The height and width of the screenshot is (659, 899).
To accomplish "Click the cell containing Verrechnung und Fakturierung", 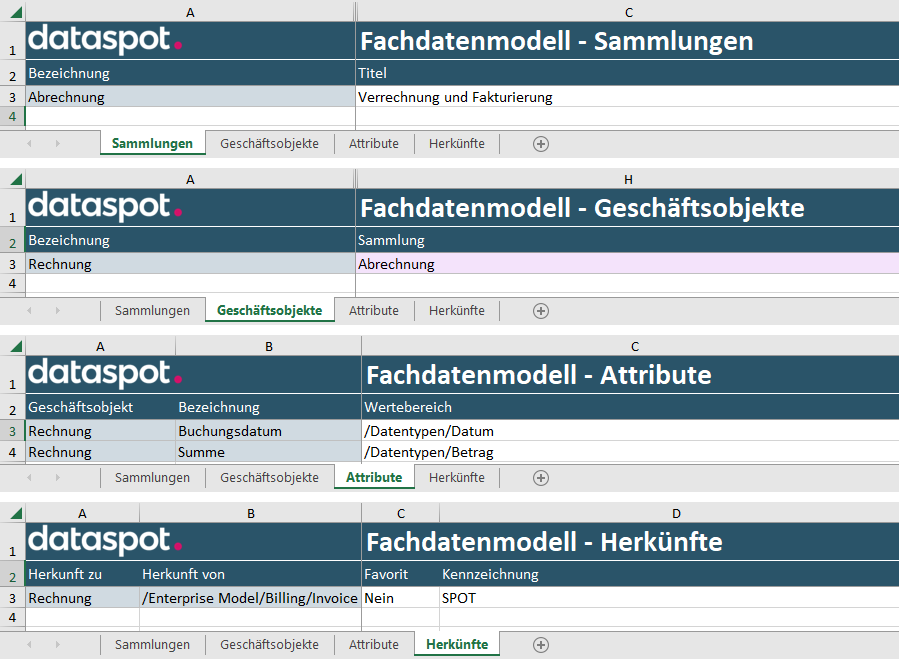I will point(626,98).
